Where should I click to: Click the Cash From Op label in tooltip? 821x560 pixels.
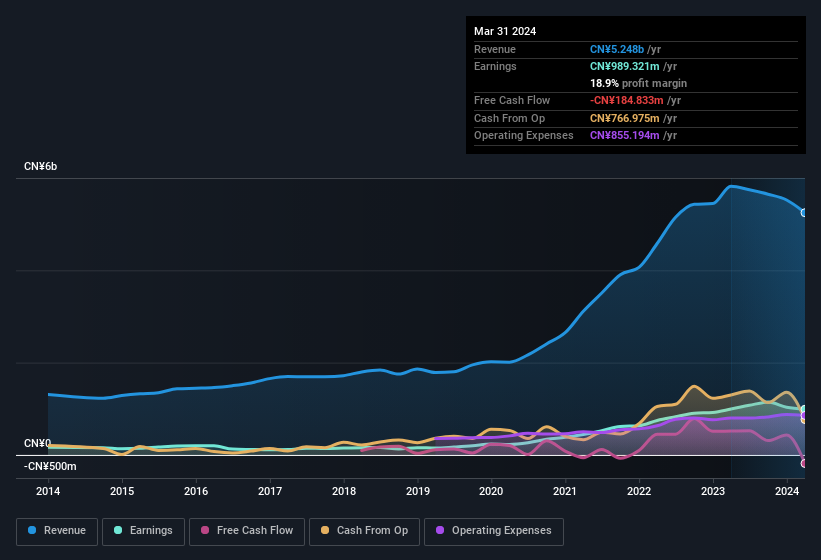509,118
